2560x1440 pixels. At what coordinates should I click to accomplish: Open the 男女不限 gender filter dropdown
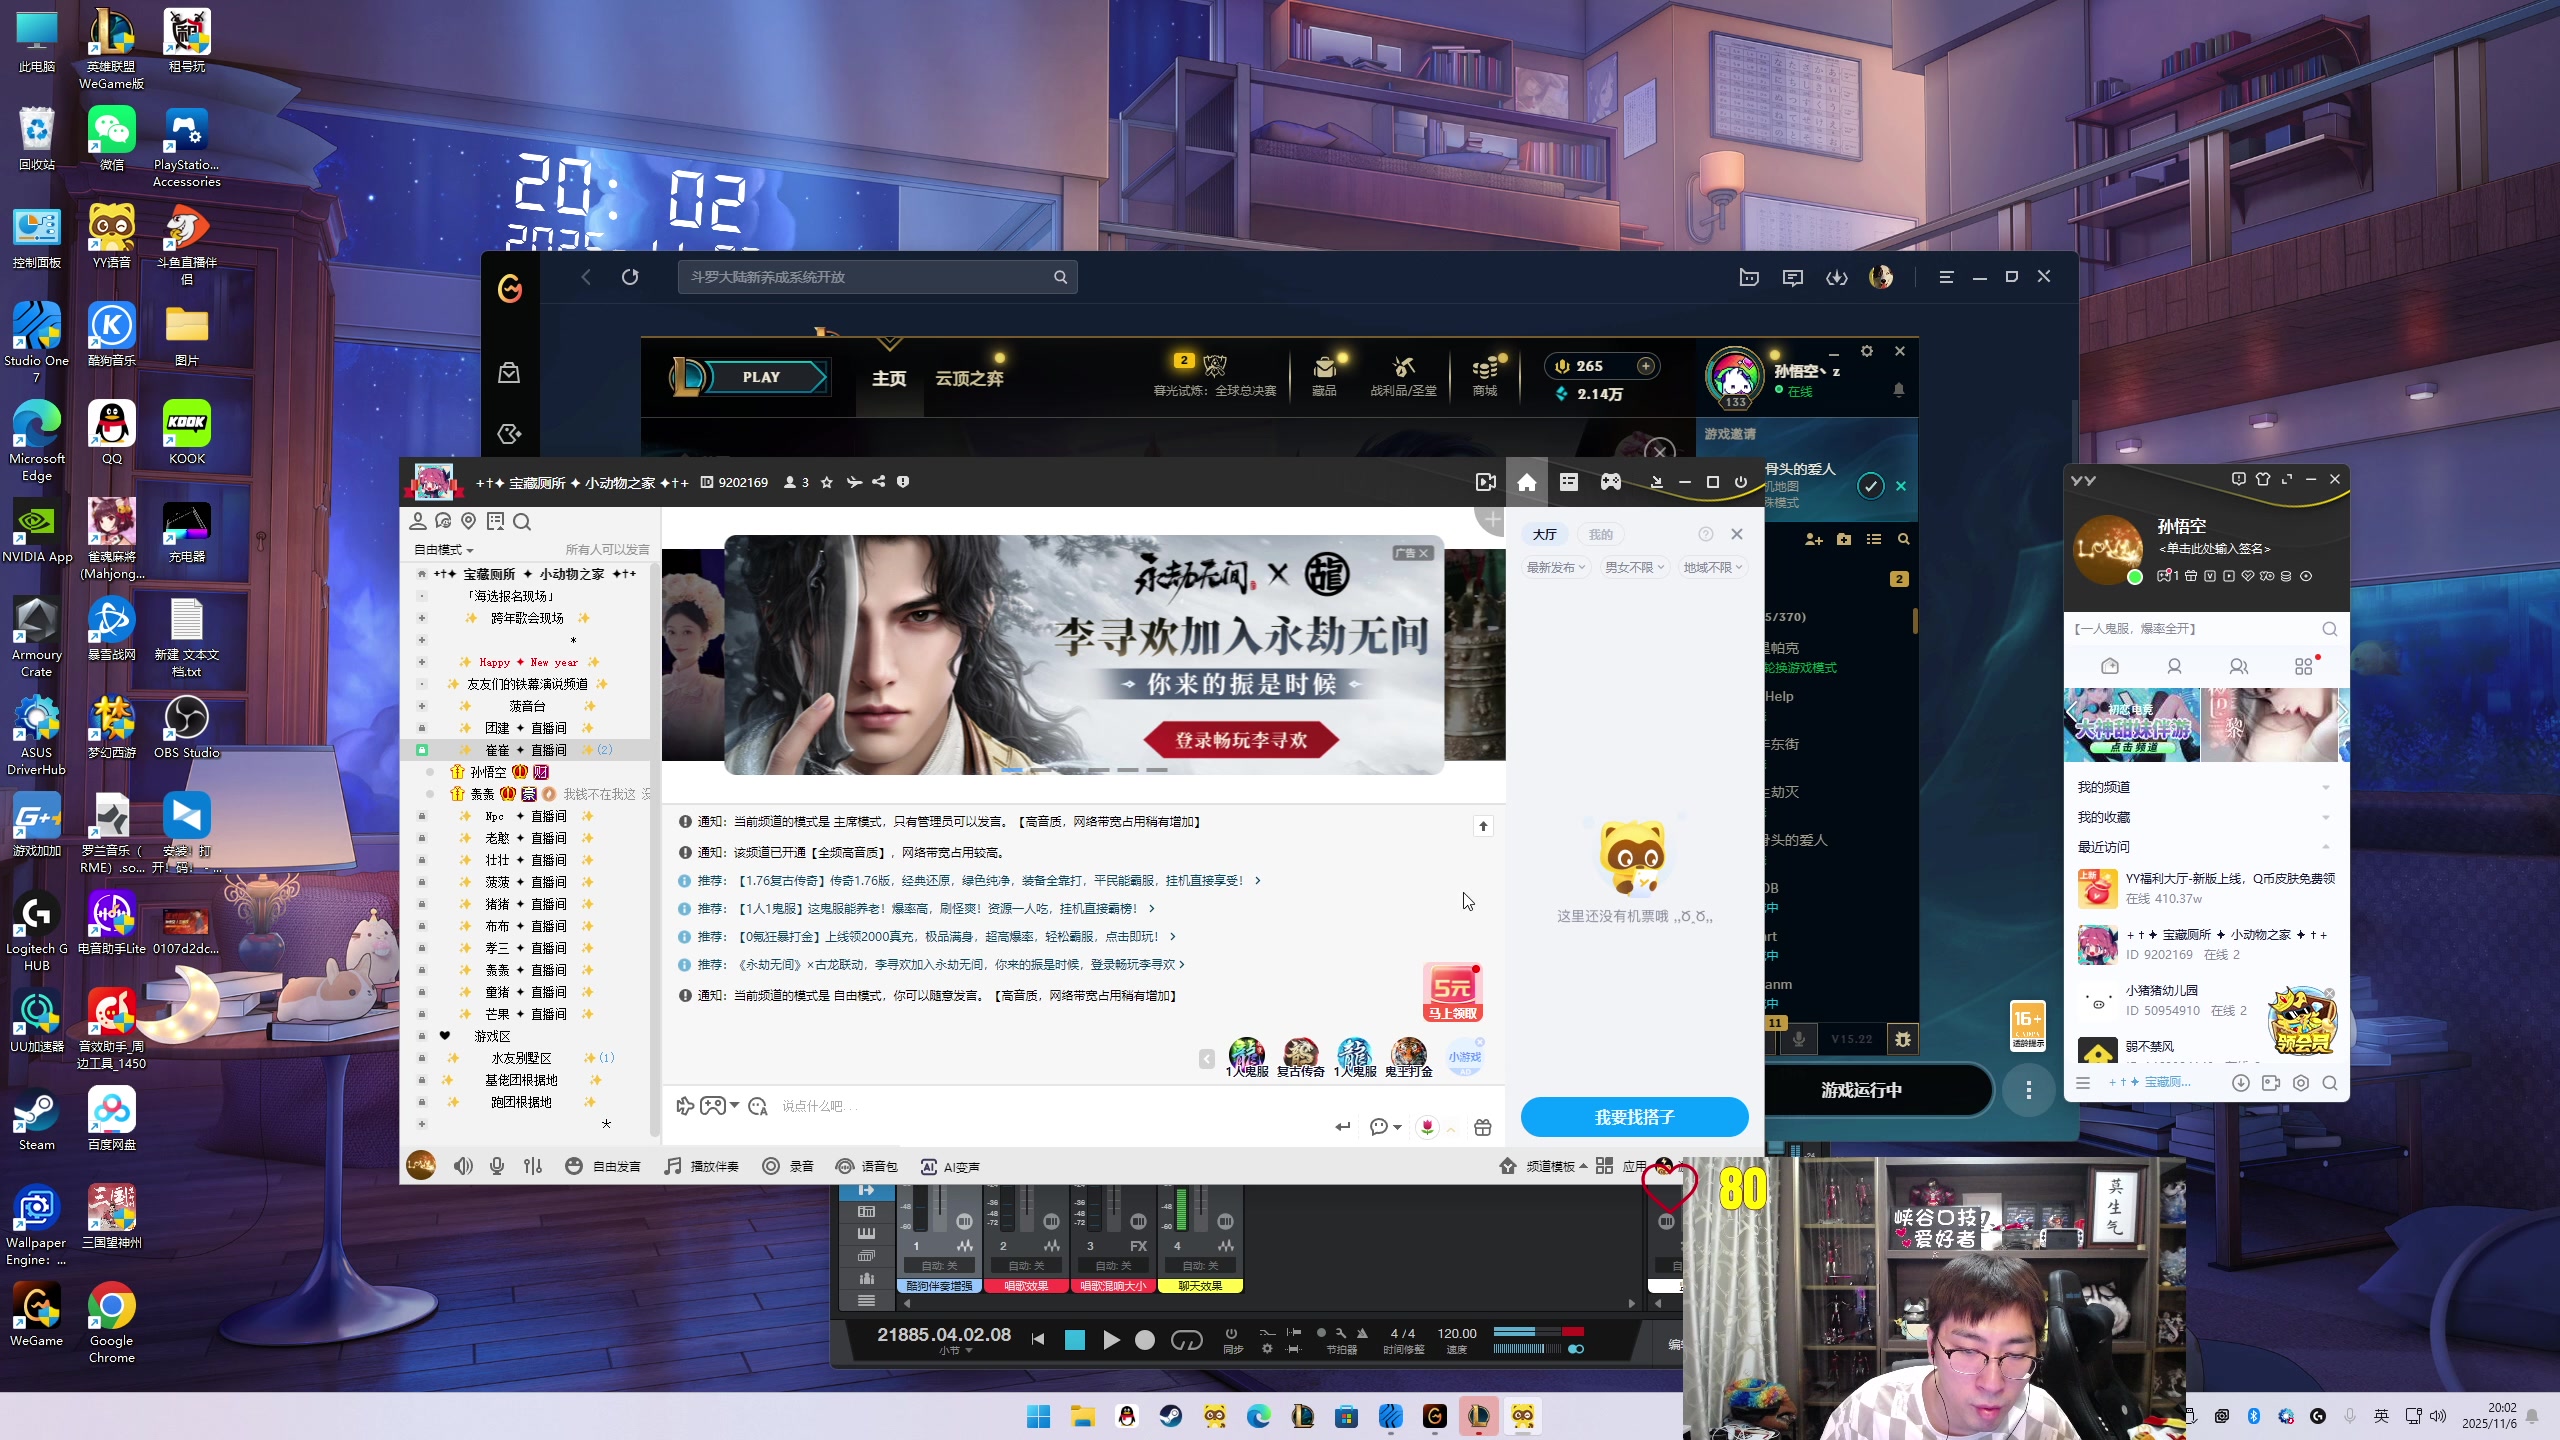coord(1634,567)
